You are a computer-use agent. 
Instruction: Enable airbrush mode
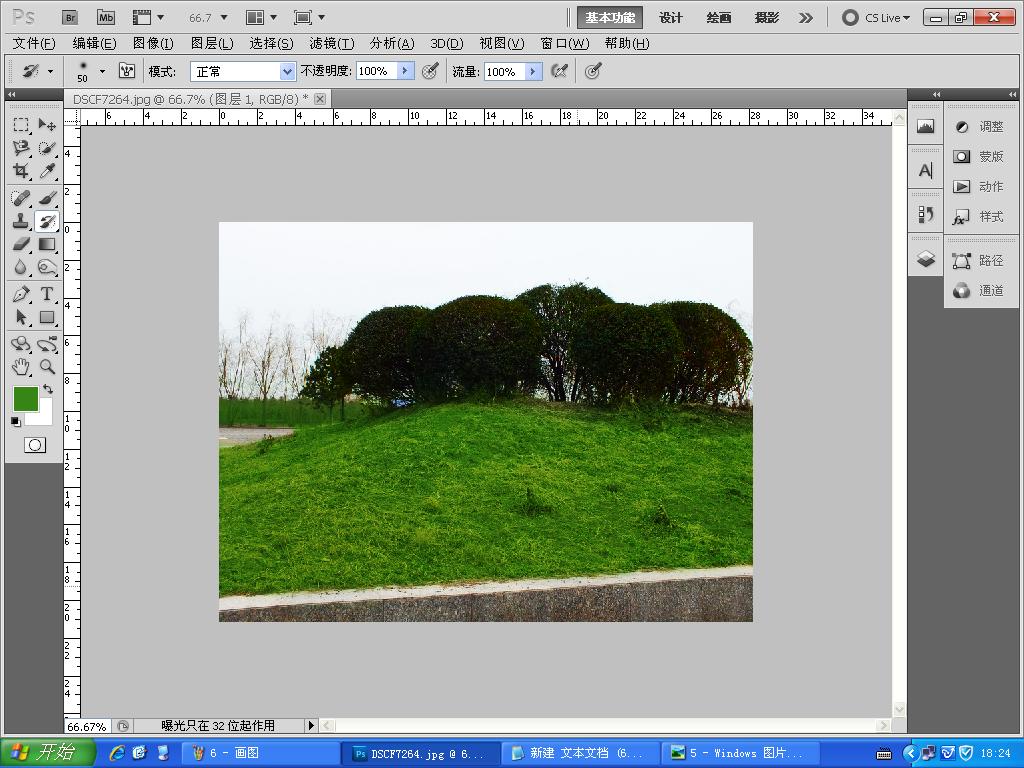tap(559, 71)
